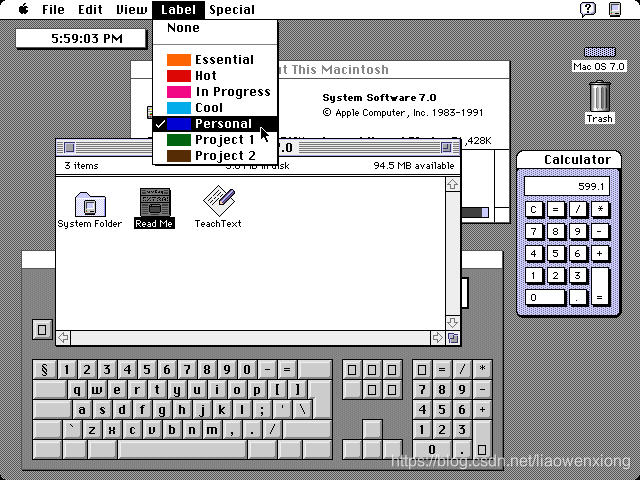640x480 pixels.
Task: Click the memory usage bar in About window
Action: [475, 212]
